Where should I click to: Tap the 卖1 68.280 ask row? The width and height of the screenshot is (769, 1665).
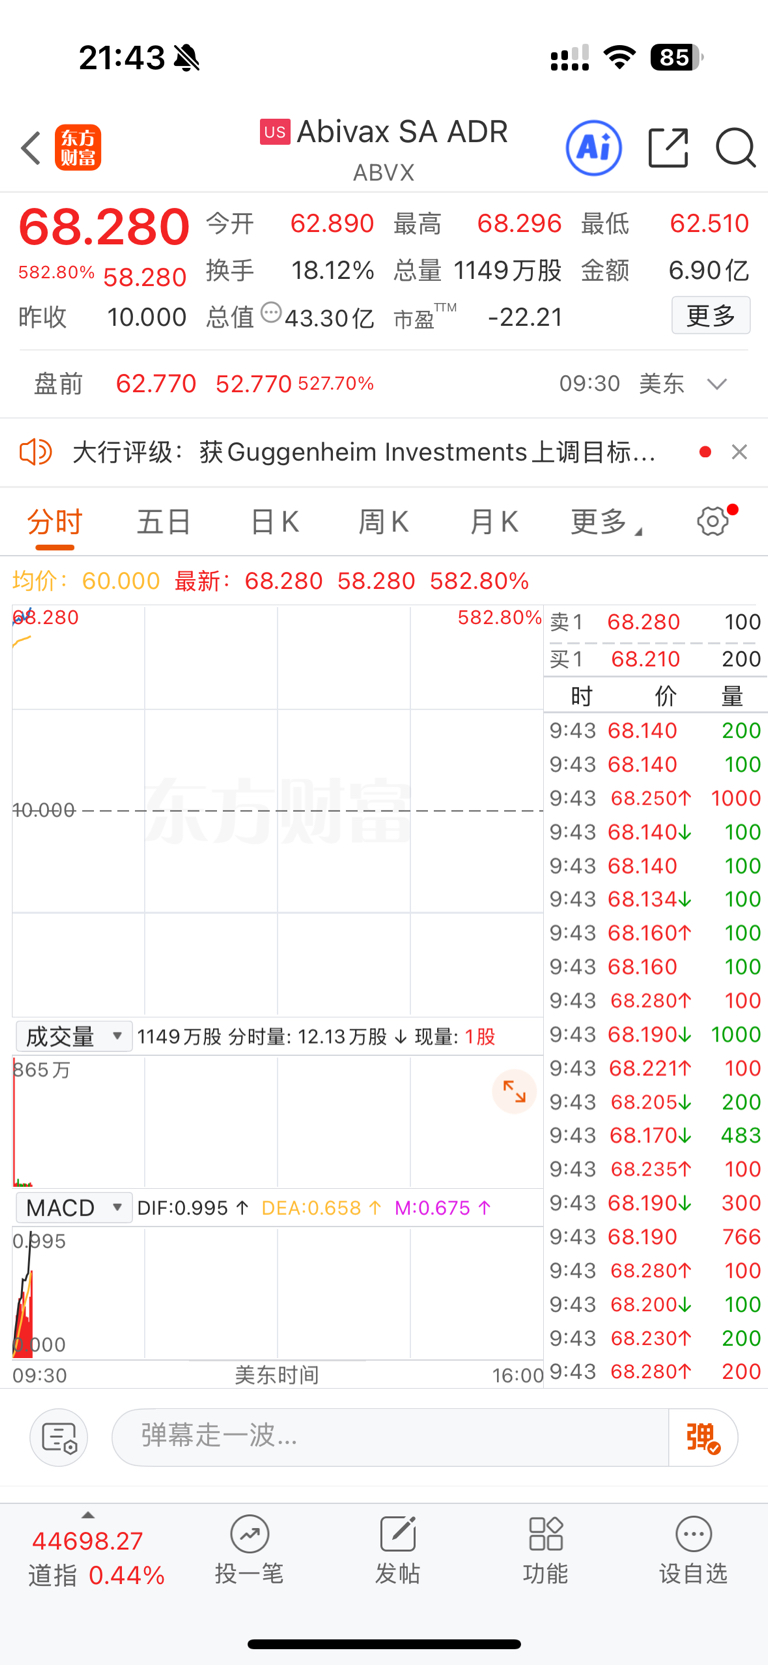pos(655,622)
